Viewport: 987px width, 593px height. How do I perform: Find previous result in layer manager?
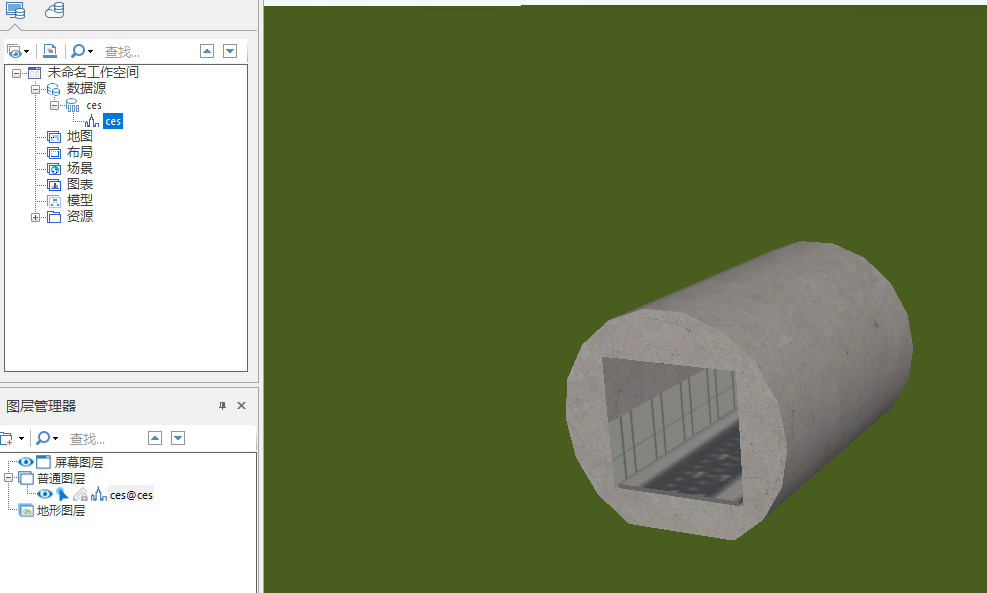click(155, 438)
